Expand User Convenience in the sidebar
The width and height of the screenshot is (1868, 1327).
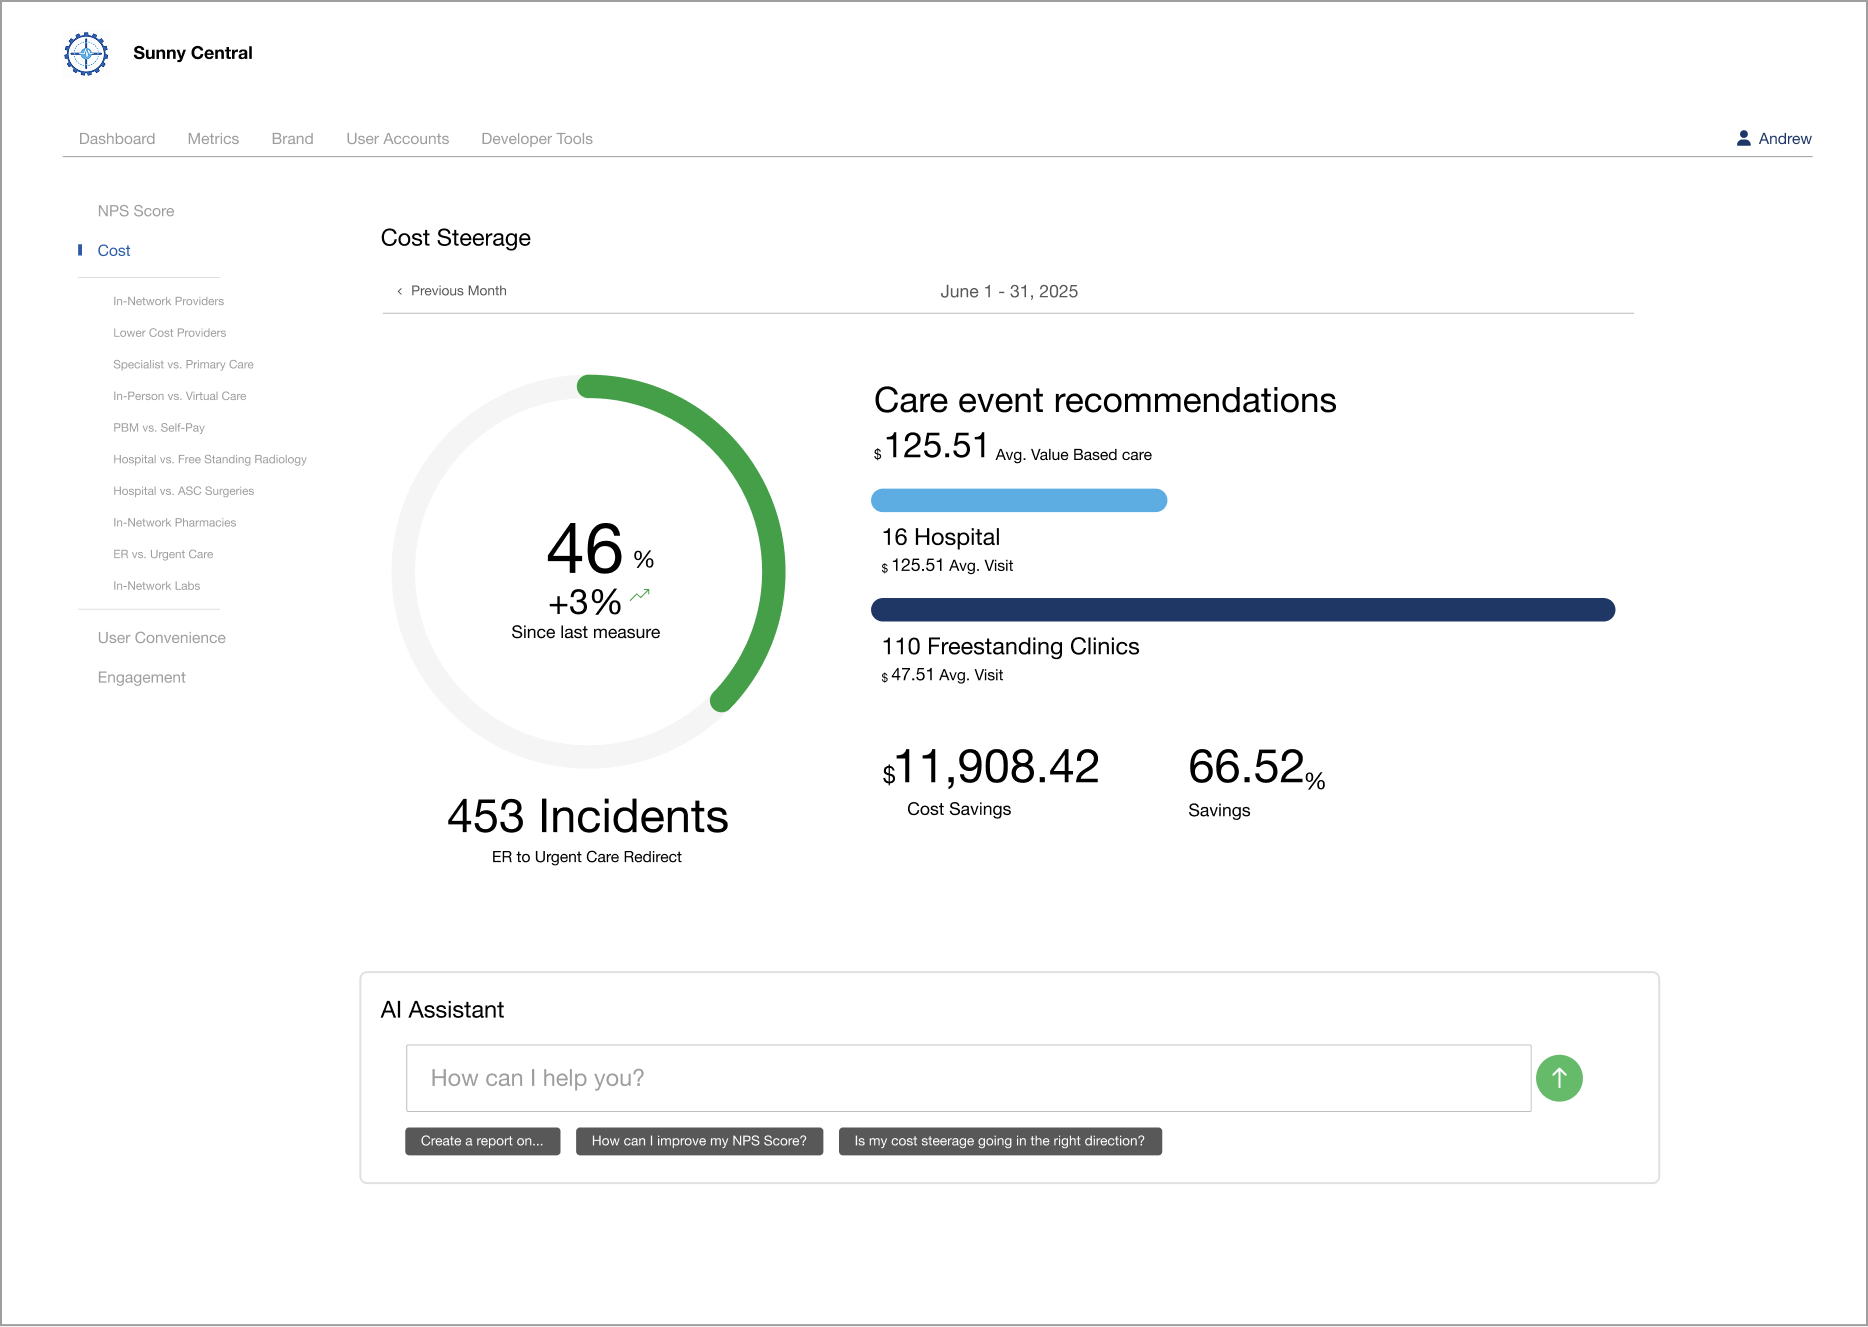point(161,638)
